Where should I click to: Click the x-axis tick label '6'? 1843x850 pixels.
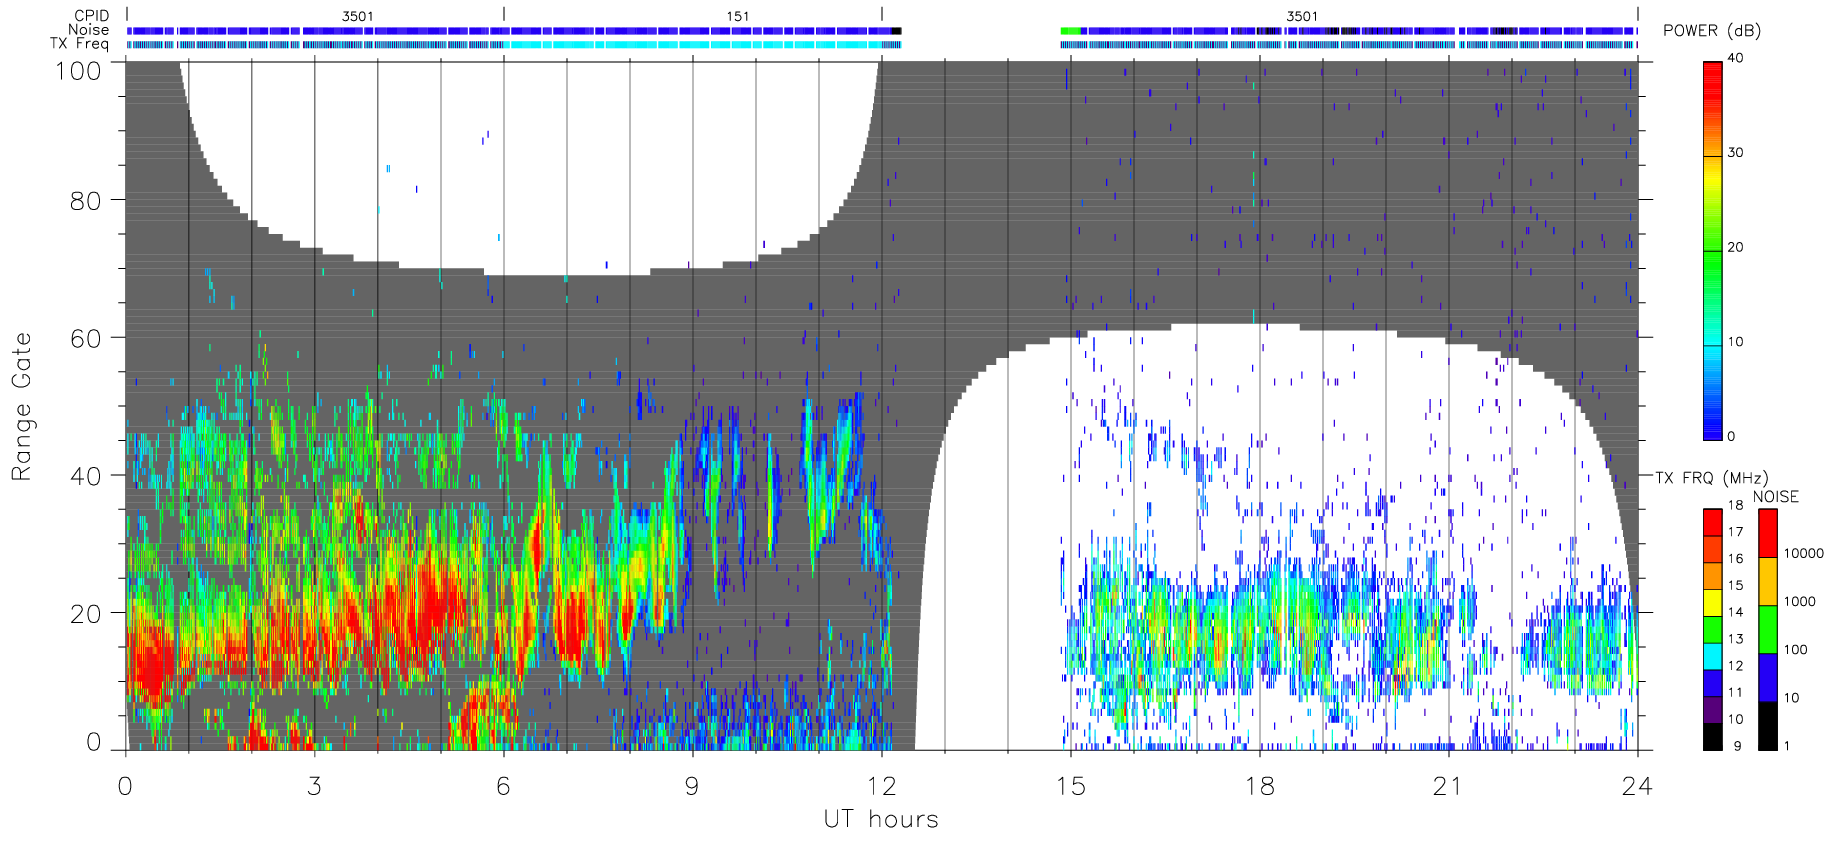[x=503, y=786]
